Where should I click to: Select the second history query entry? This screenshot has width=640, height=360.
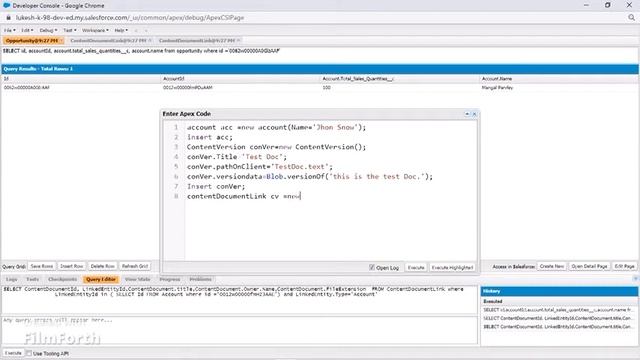click(x=559, y=318)
